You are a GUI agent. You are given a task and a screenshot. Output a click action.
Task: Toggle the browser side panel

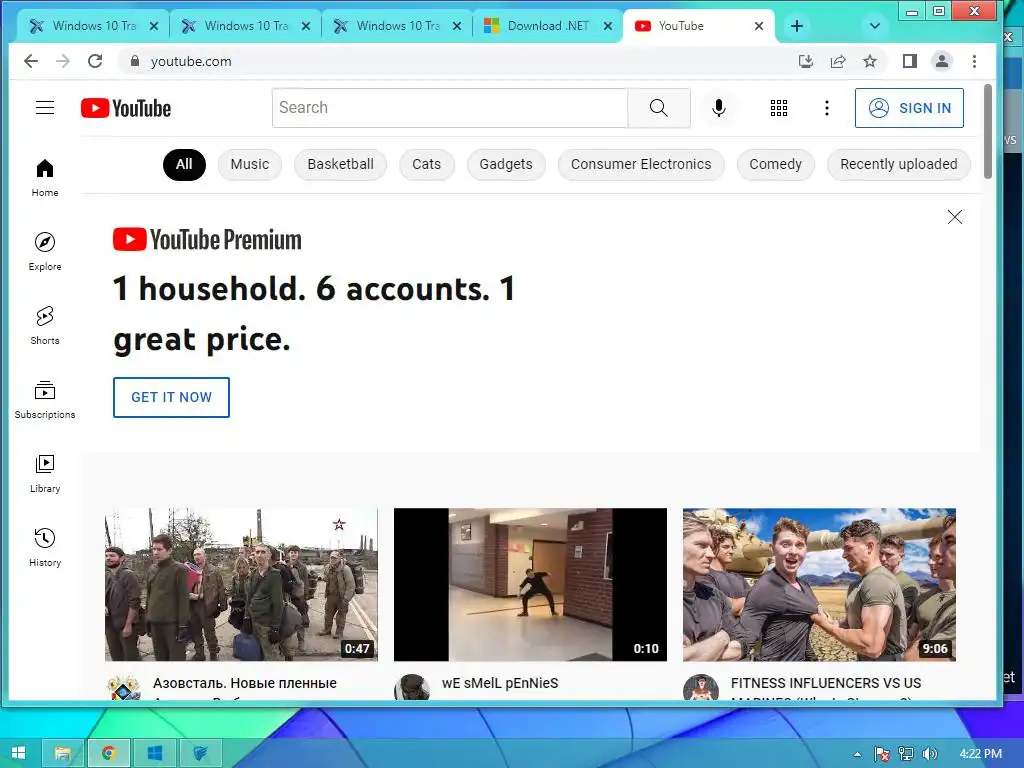click(x=910, y=61)
